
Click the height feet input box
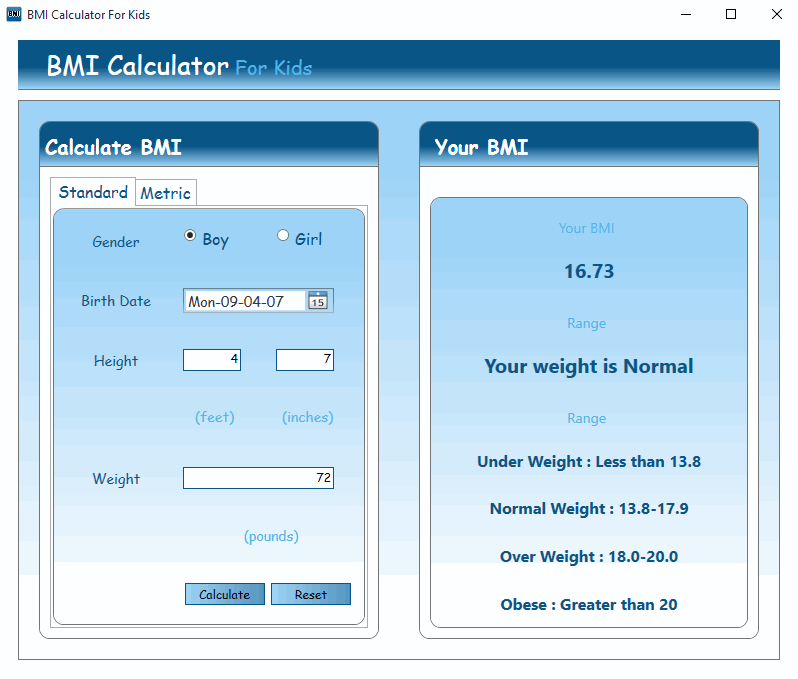(212, 360)
